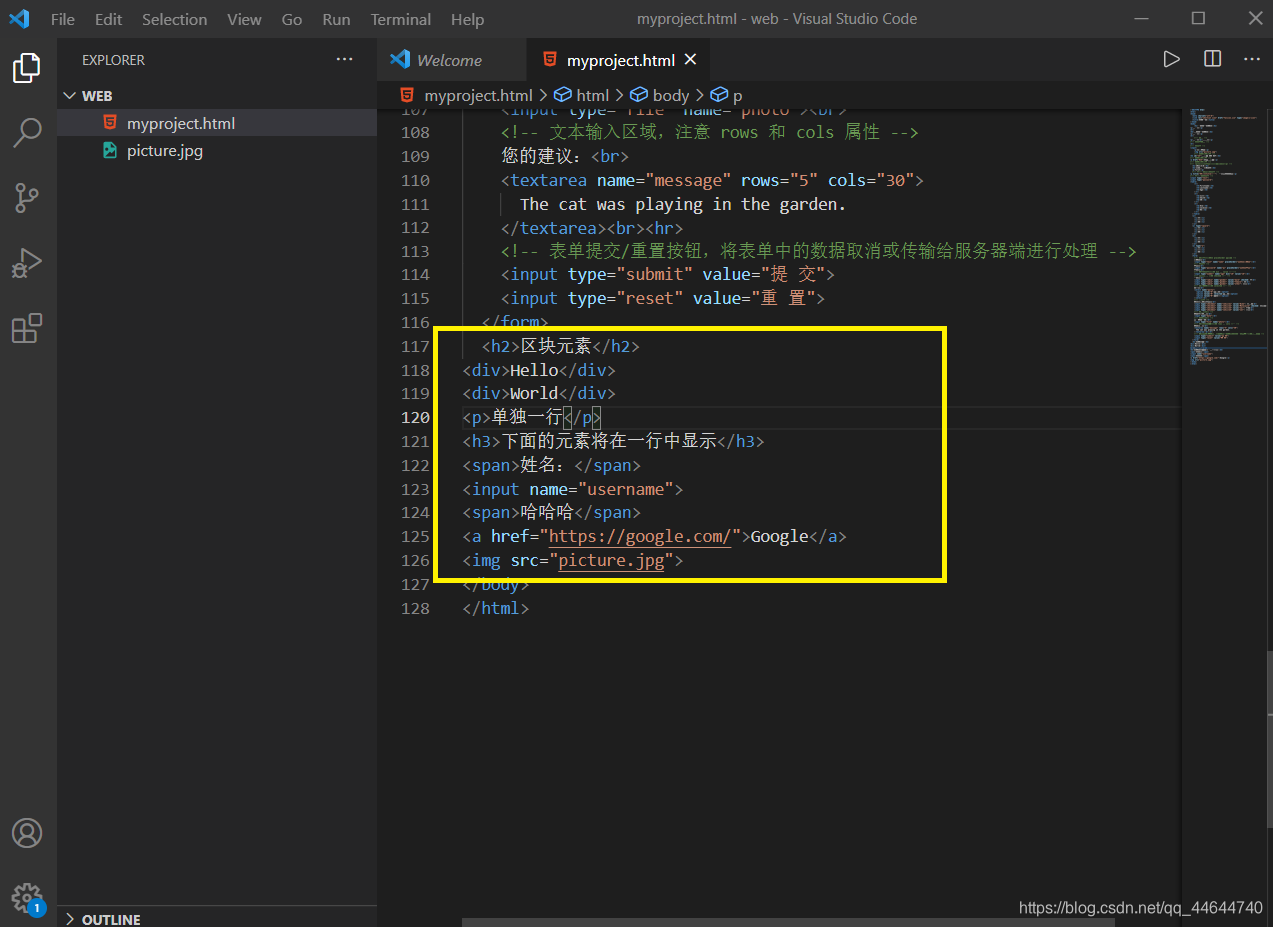Screen dimensions: 1273x927
Task: Click the word Hello on line 118
Action: tap(534, 370)
